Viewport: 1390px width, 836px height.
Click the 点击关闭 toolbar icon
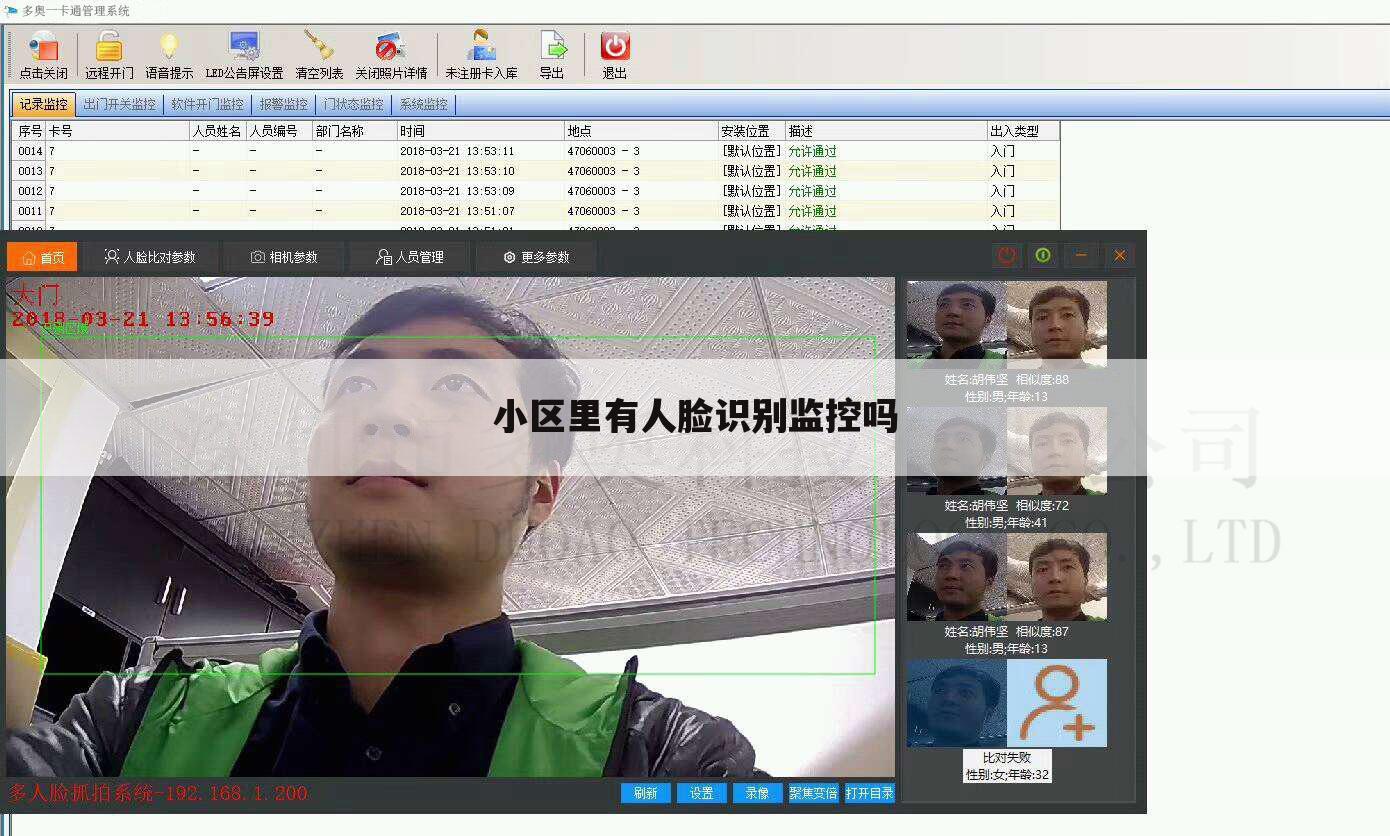tap(44, 55)
